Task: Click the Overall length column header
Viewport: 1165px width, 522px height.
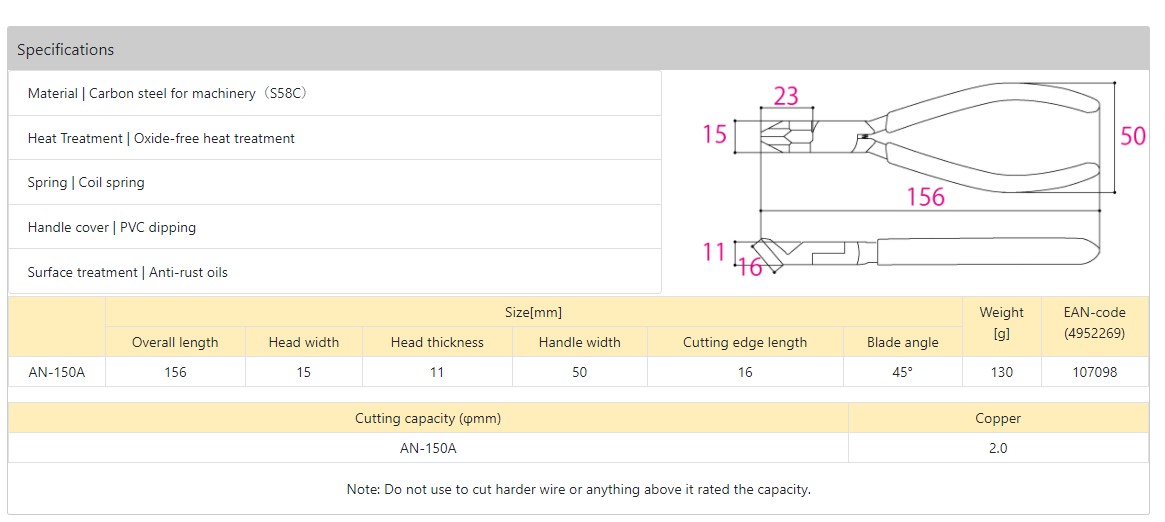Action: [x=175, y=342]
